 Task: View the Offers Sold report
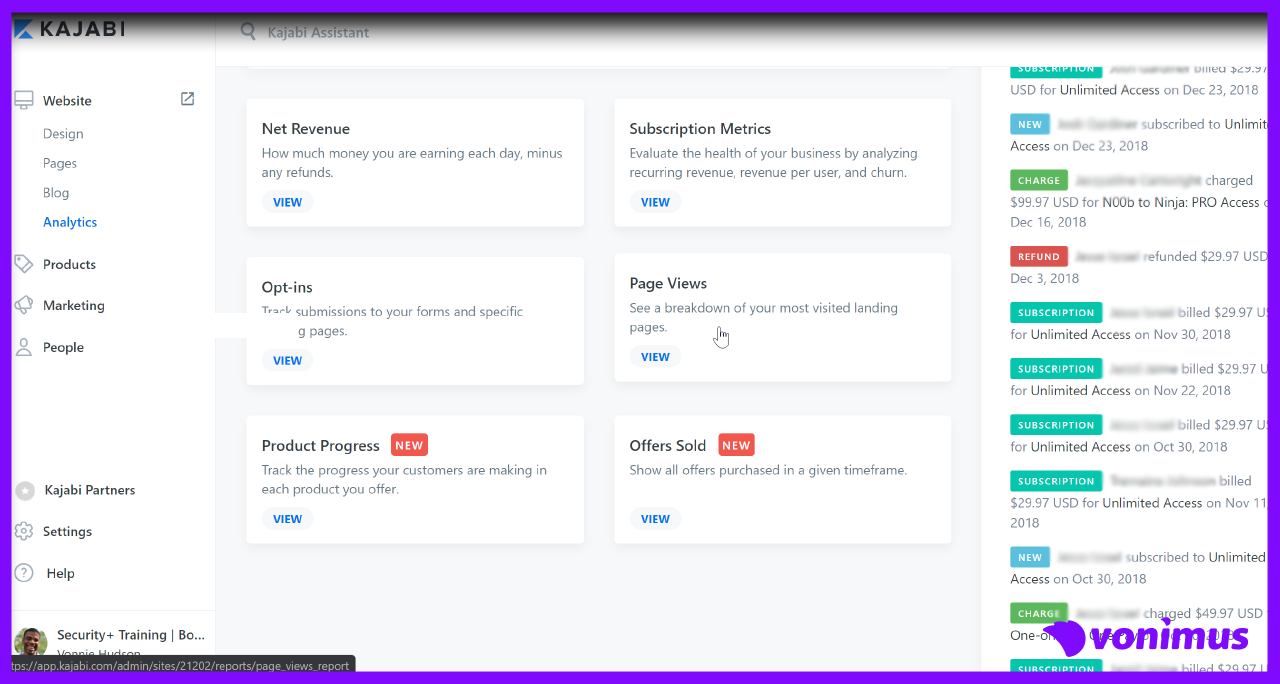(655, 519)
